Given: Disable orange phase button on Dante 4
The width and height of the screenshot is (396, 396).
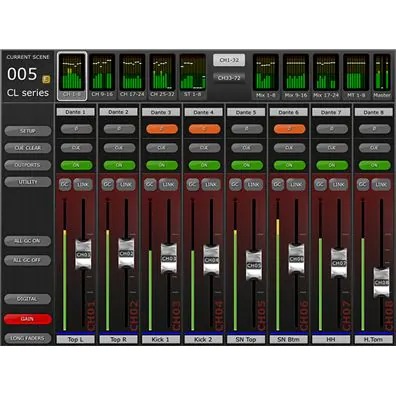Looking at the screenshot, I should pos(204,129).
